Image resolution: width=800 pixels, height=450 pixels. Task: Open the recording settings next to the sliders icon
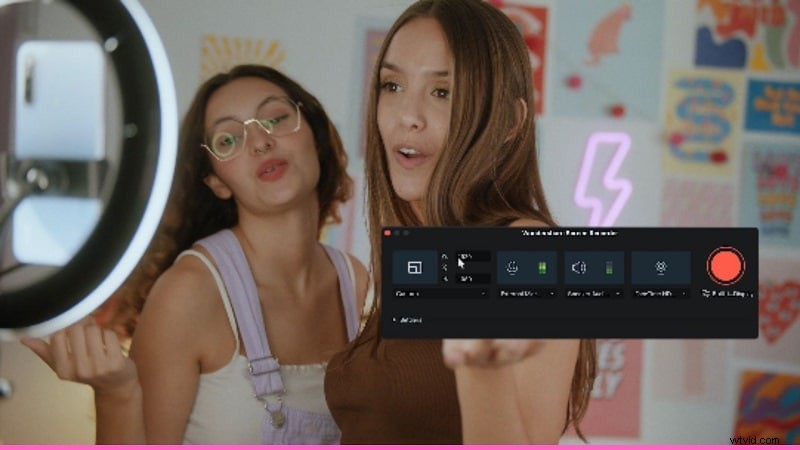727,294
